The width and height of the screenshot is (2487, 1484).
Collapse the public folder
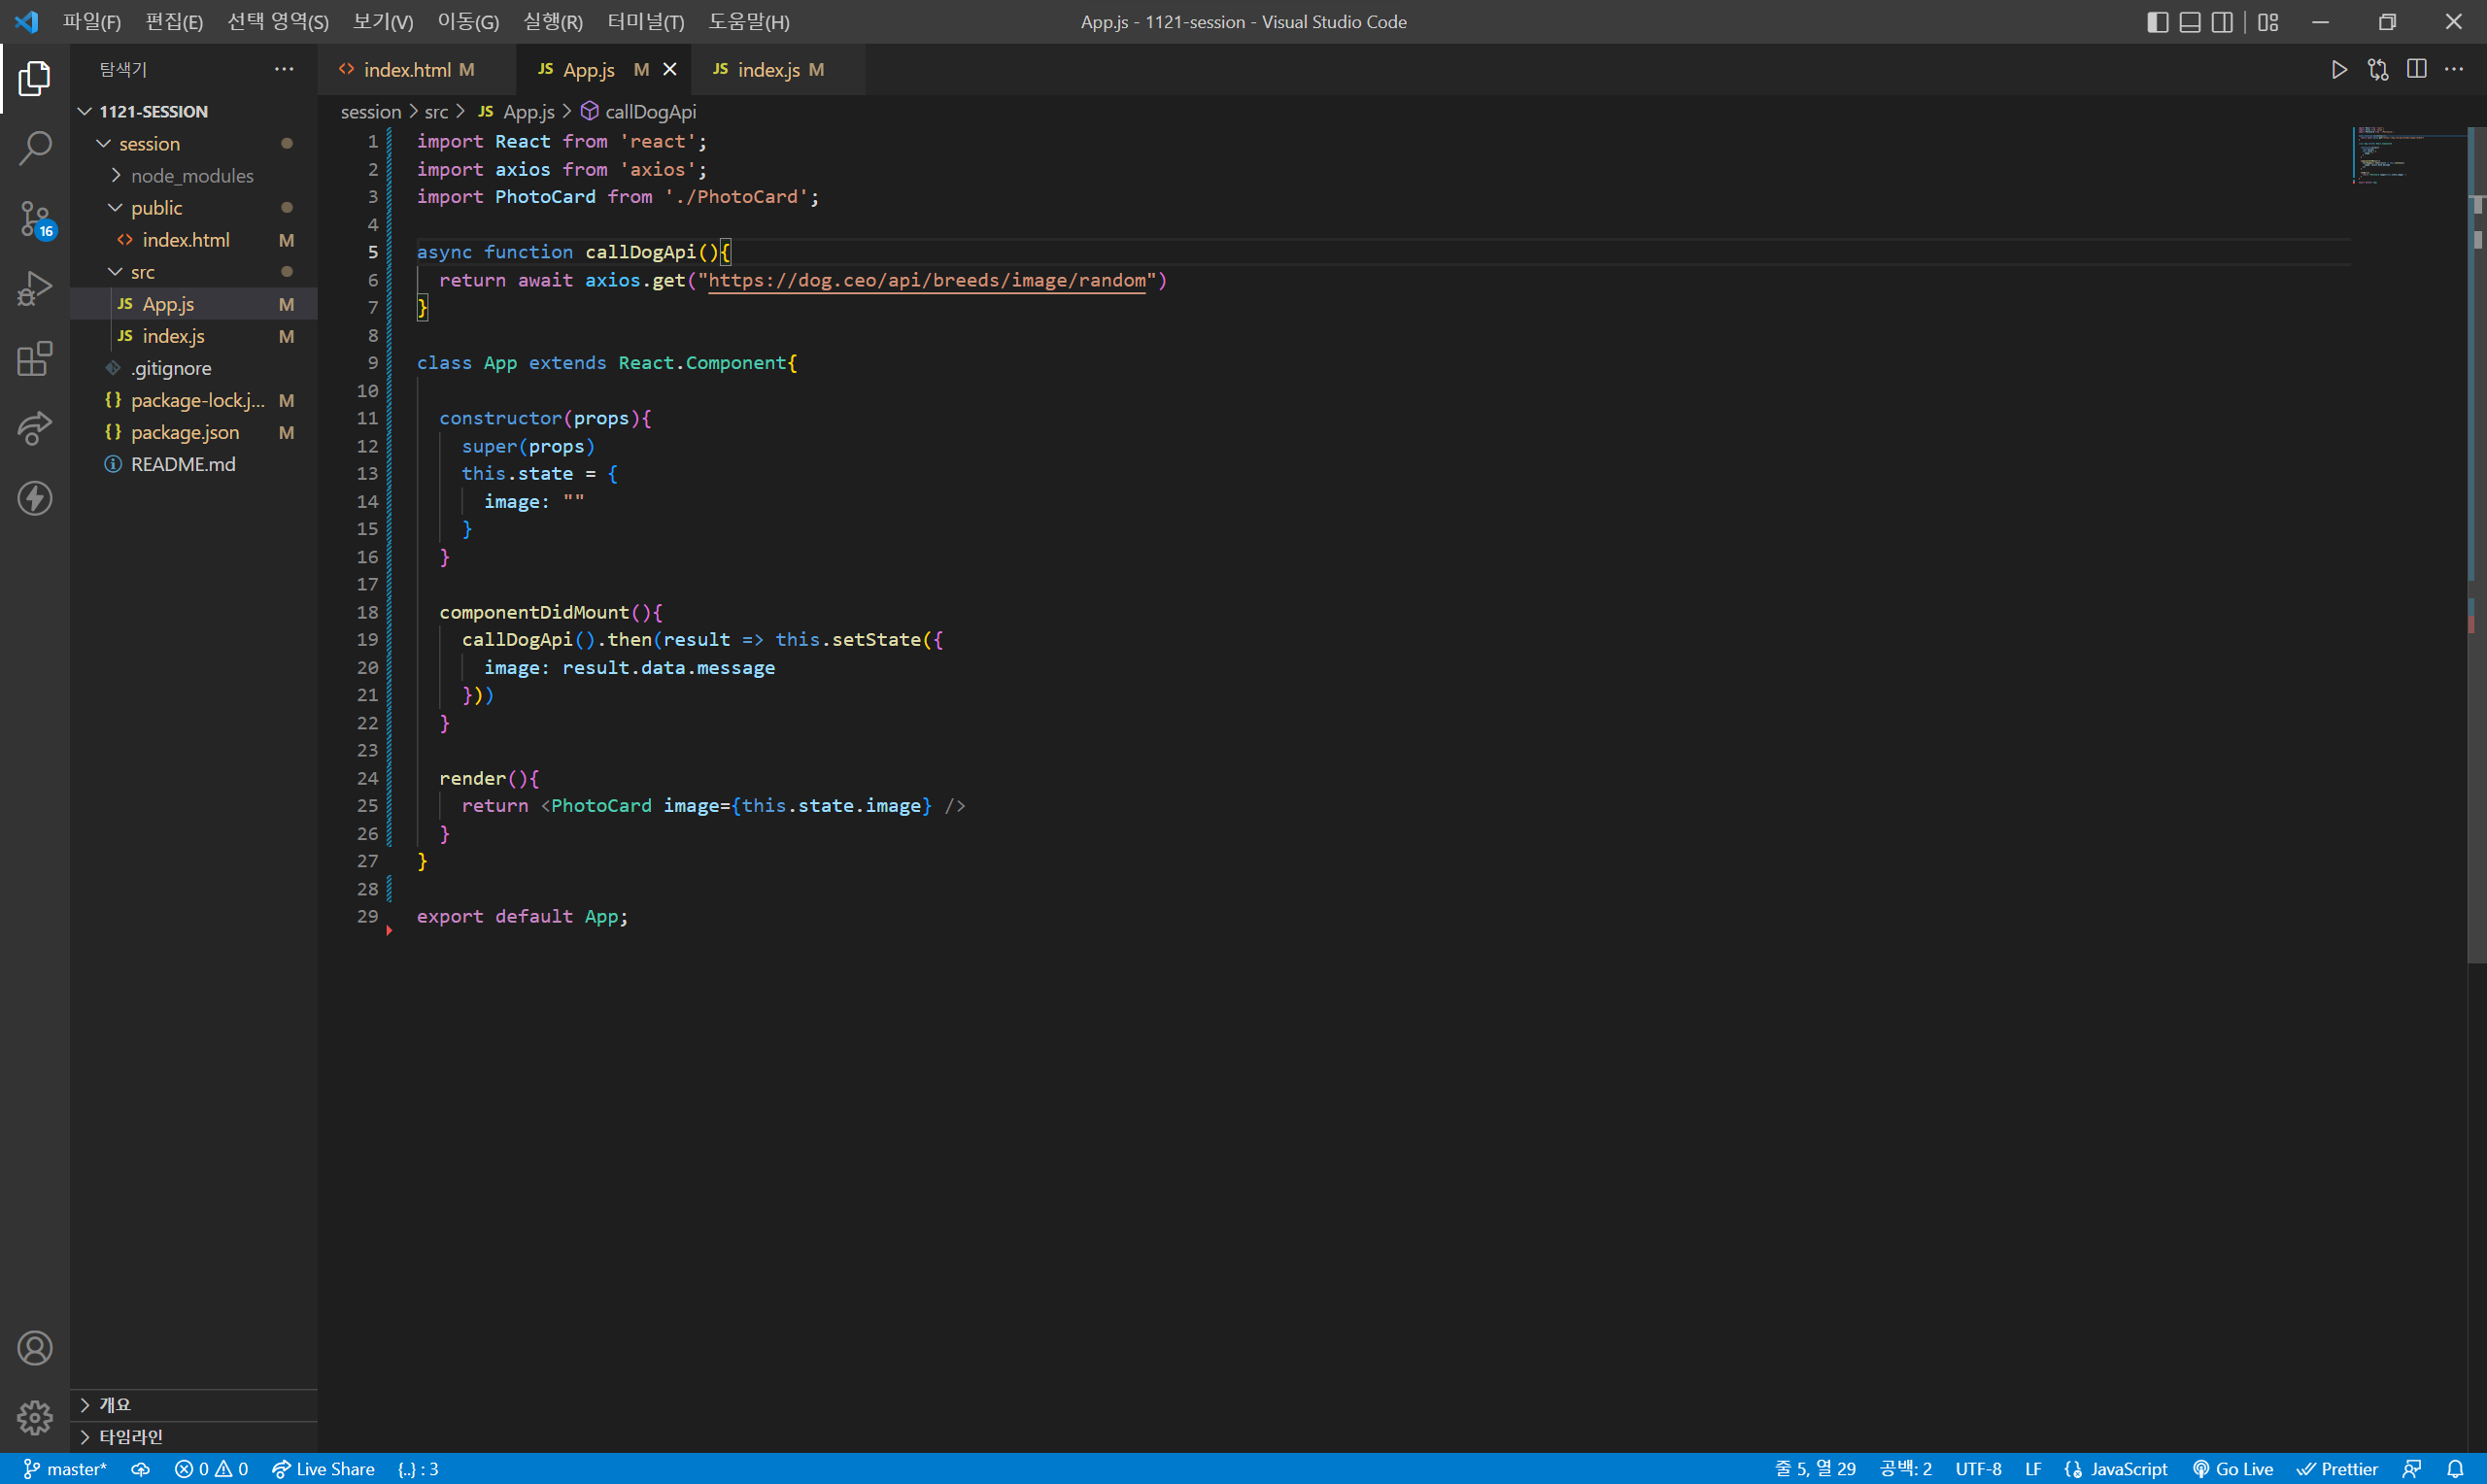[156, 207]
